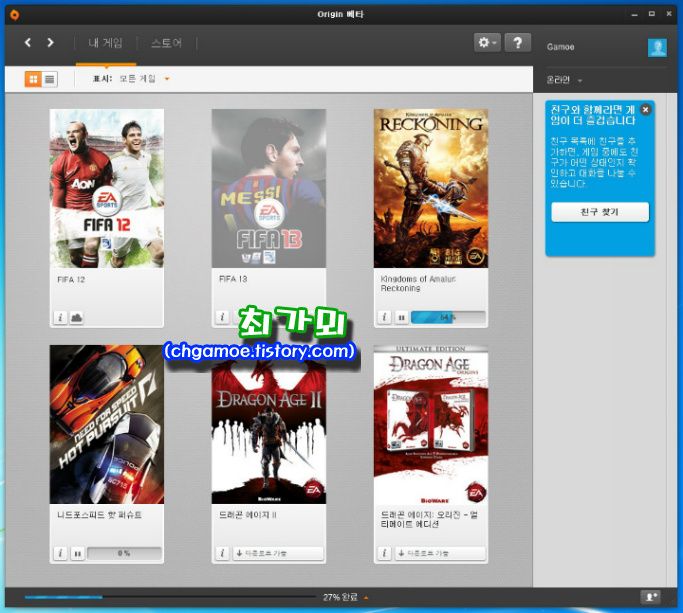Screen dimensions: 683x613
Task: Open FIFA 12 cover art
Action: 107,188
